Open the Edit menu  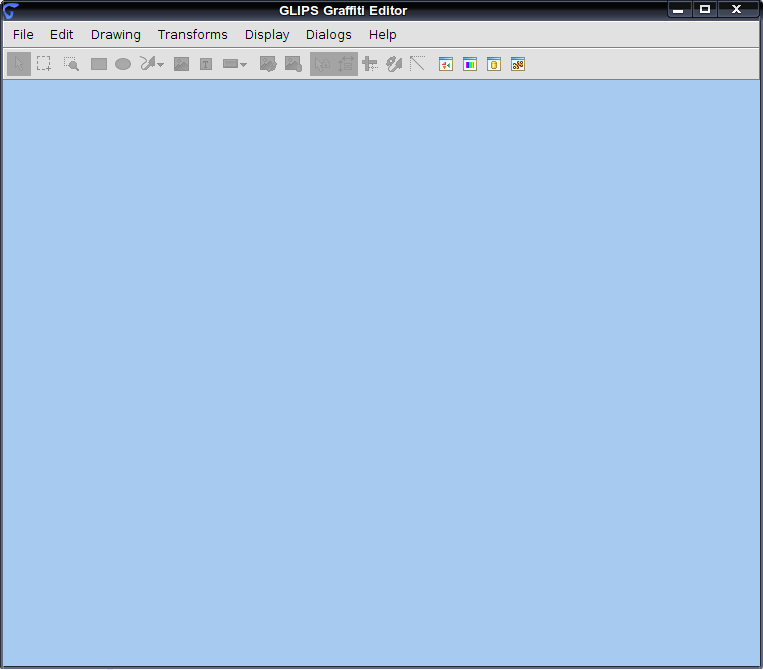point(61,35)
